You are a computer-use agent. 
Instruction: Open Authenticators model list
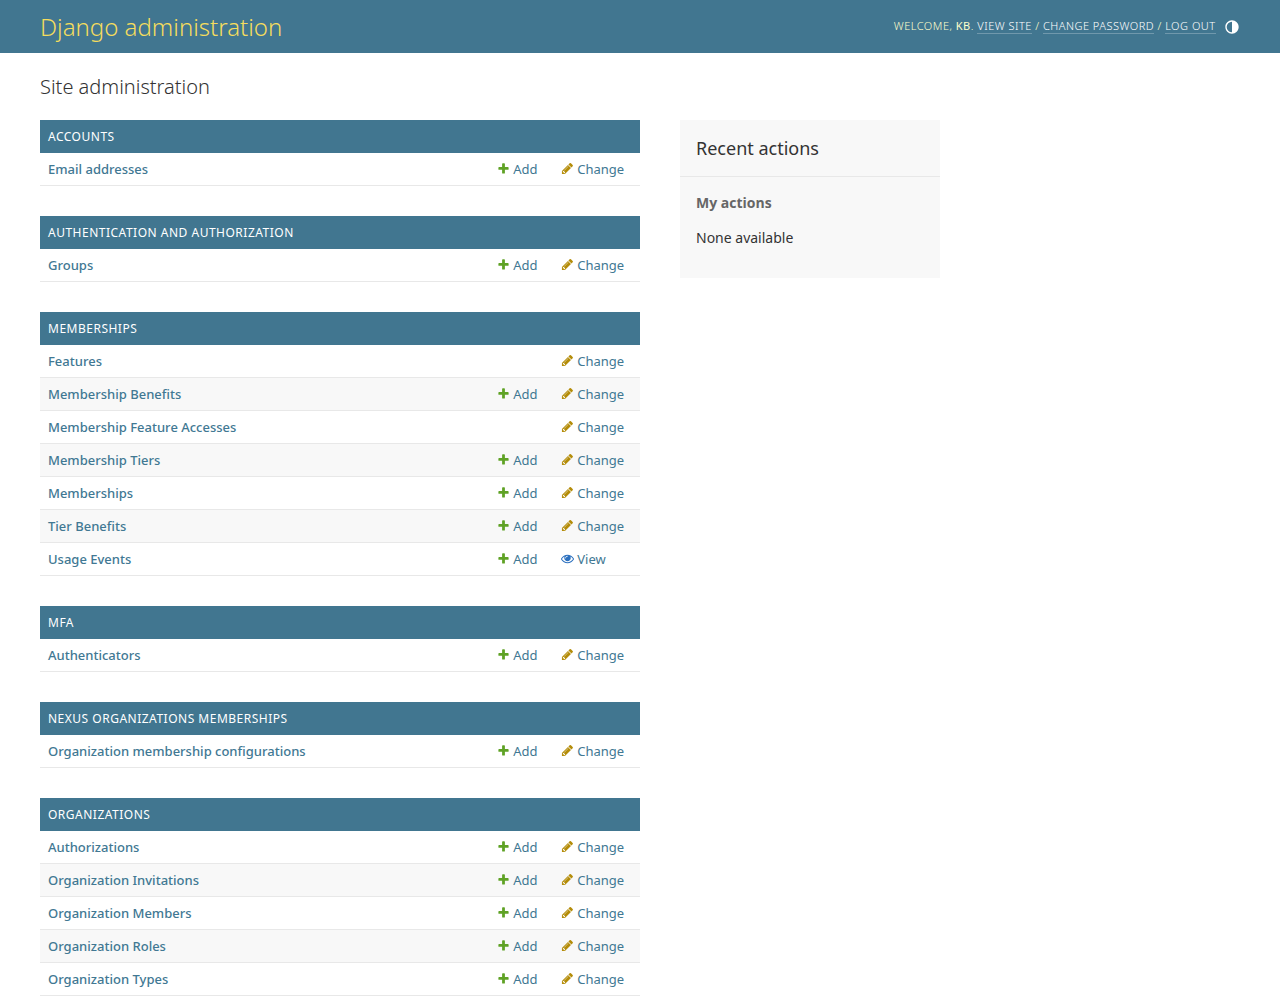tap(94, 655)
